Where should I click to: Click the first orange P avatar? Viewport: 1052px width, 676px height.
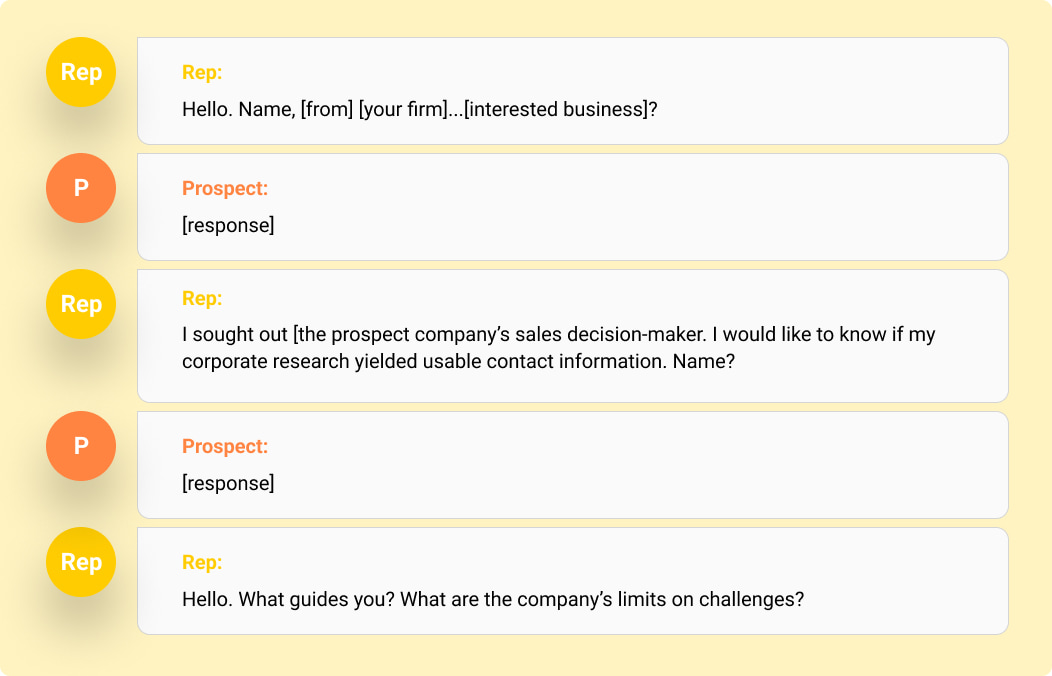81,188
